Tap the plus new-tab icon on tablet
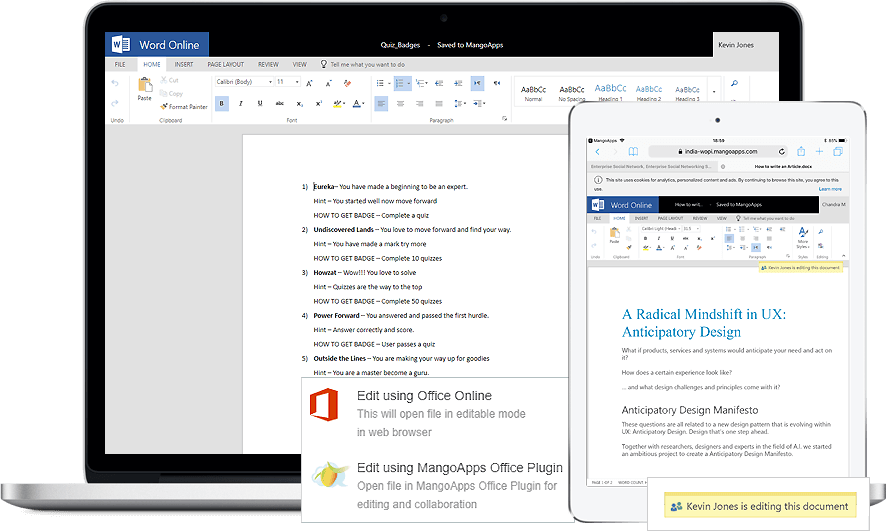 [x=819, y=151]
